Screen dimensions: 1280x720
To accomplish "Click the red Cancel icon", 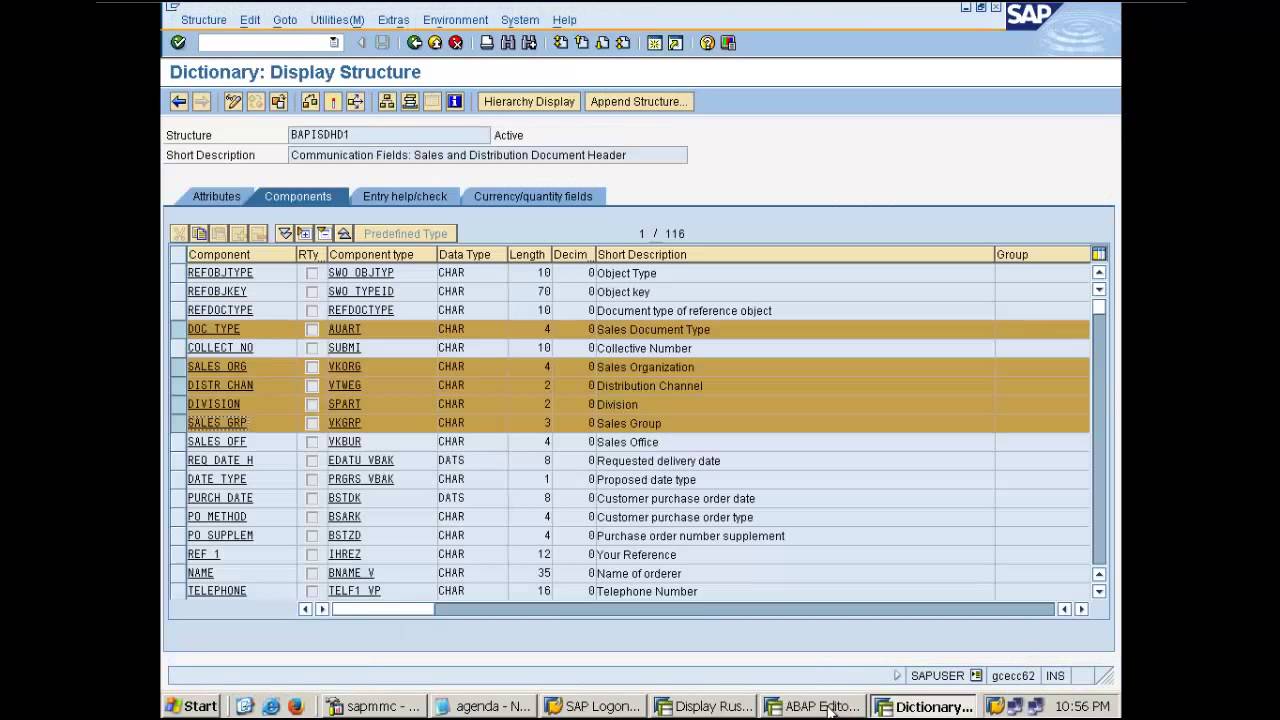I will (x=456, y=43).
